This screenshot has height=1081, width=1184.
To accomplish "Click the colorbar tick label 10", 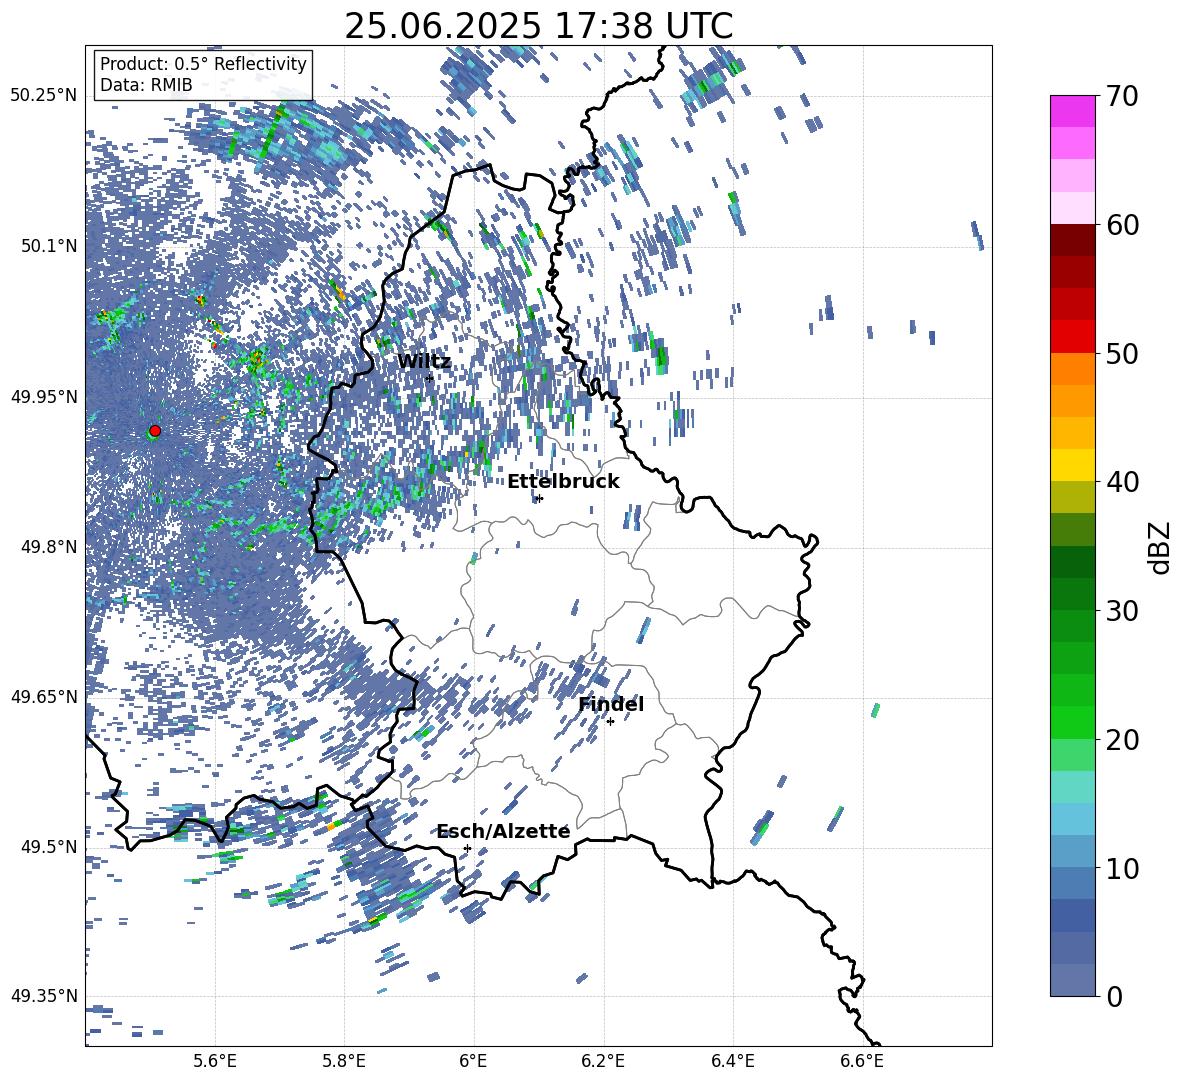I will pyautogui.click(x=1122, y=868).
